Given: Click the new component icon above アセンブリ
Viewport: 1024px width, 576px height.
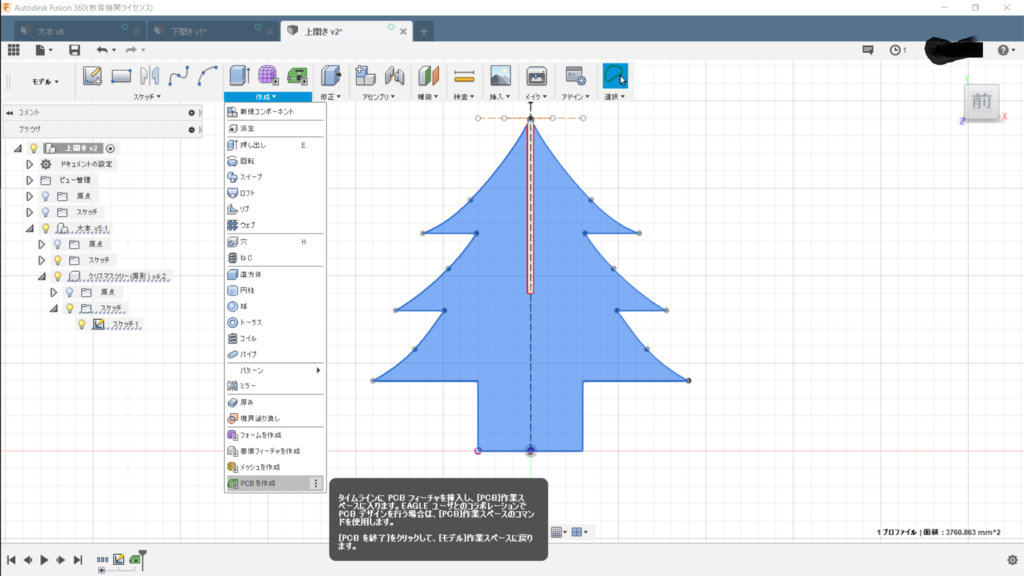Looking at the screenshot, I should pos(365,76).
